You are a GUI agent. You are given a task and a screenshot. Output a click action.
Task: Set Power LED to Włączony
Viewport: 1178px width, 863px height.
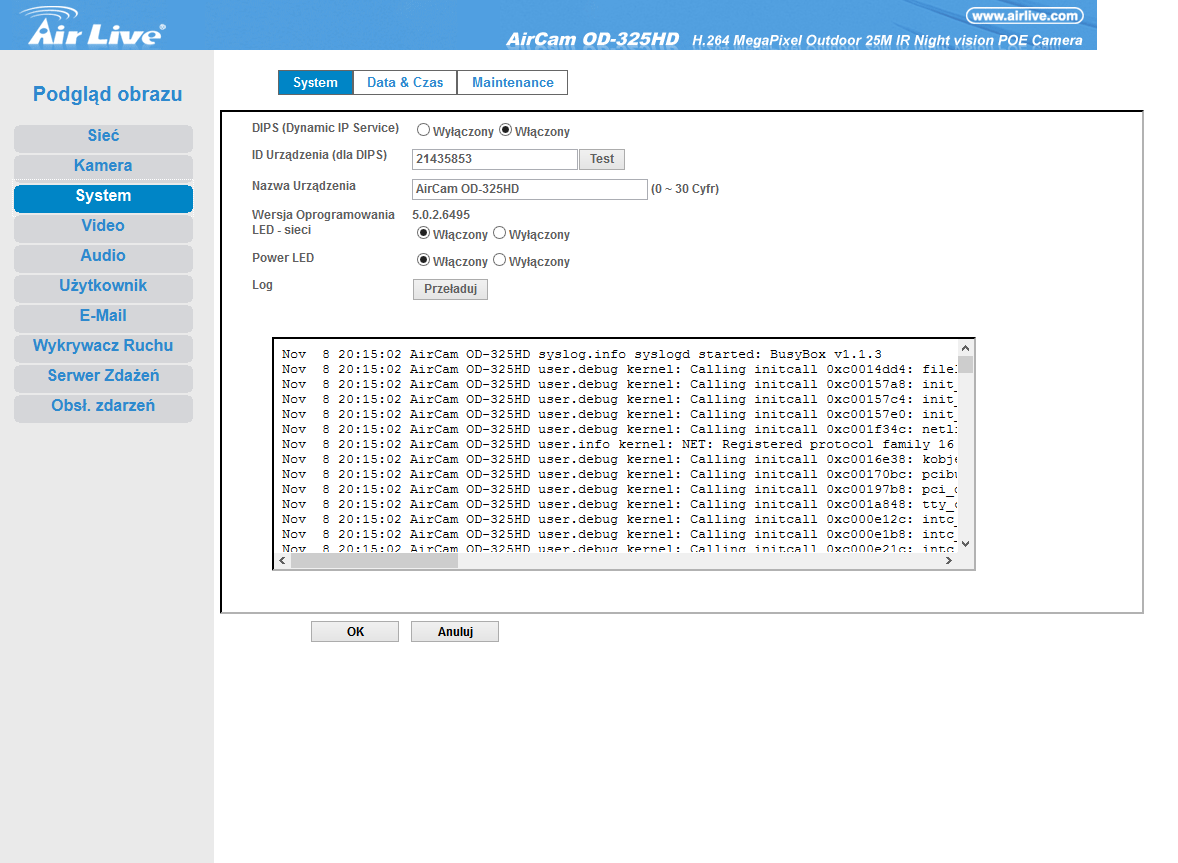(x=424, y=260)
